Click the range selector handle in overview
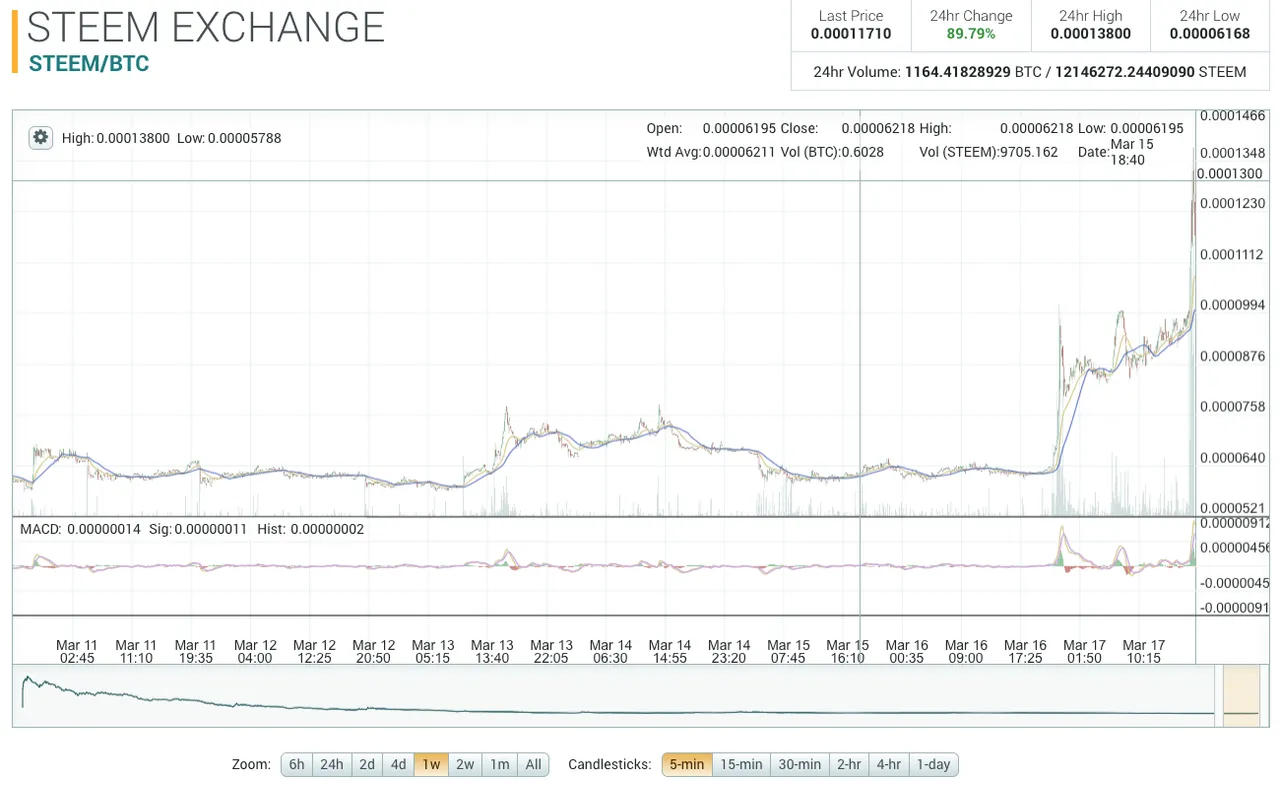Screen dimensions: 1280x787 pos(1241,696)
